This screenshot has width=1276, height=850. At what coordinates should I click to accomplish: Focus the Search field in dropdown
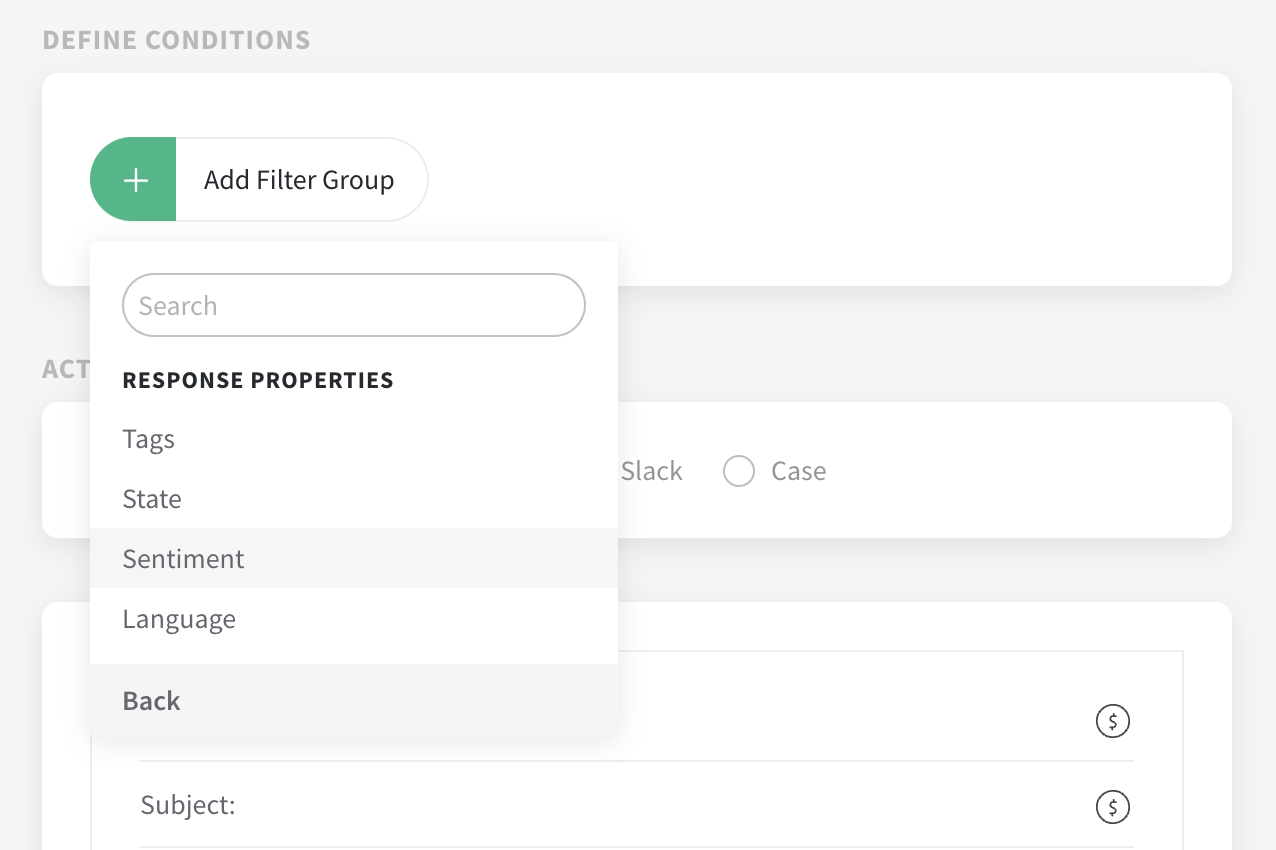pyautogui.click(x=353, y=306)
